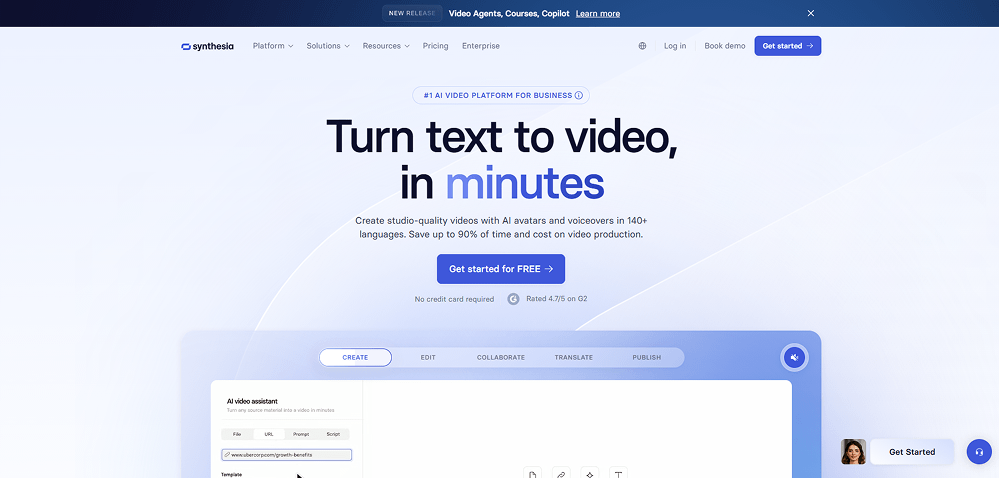999x478 pixels.
Task: Click the Log in link
Action: pyautogui.click(x=675, y=46)
